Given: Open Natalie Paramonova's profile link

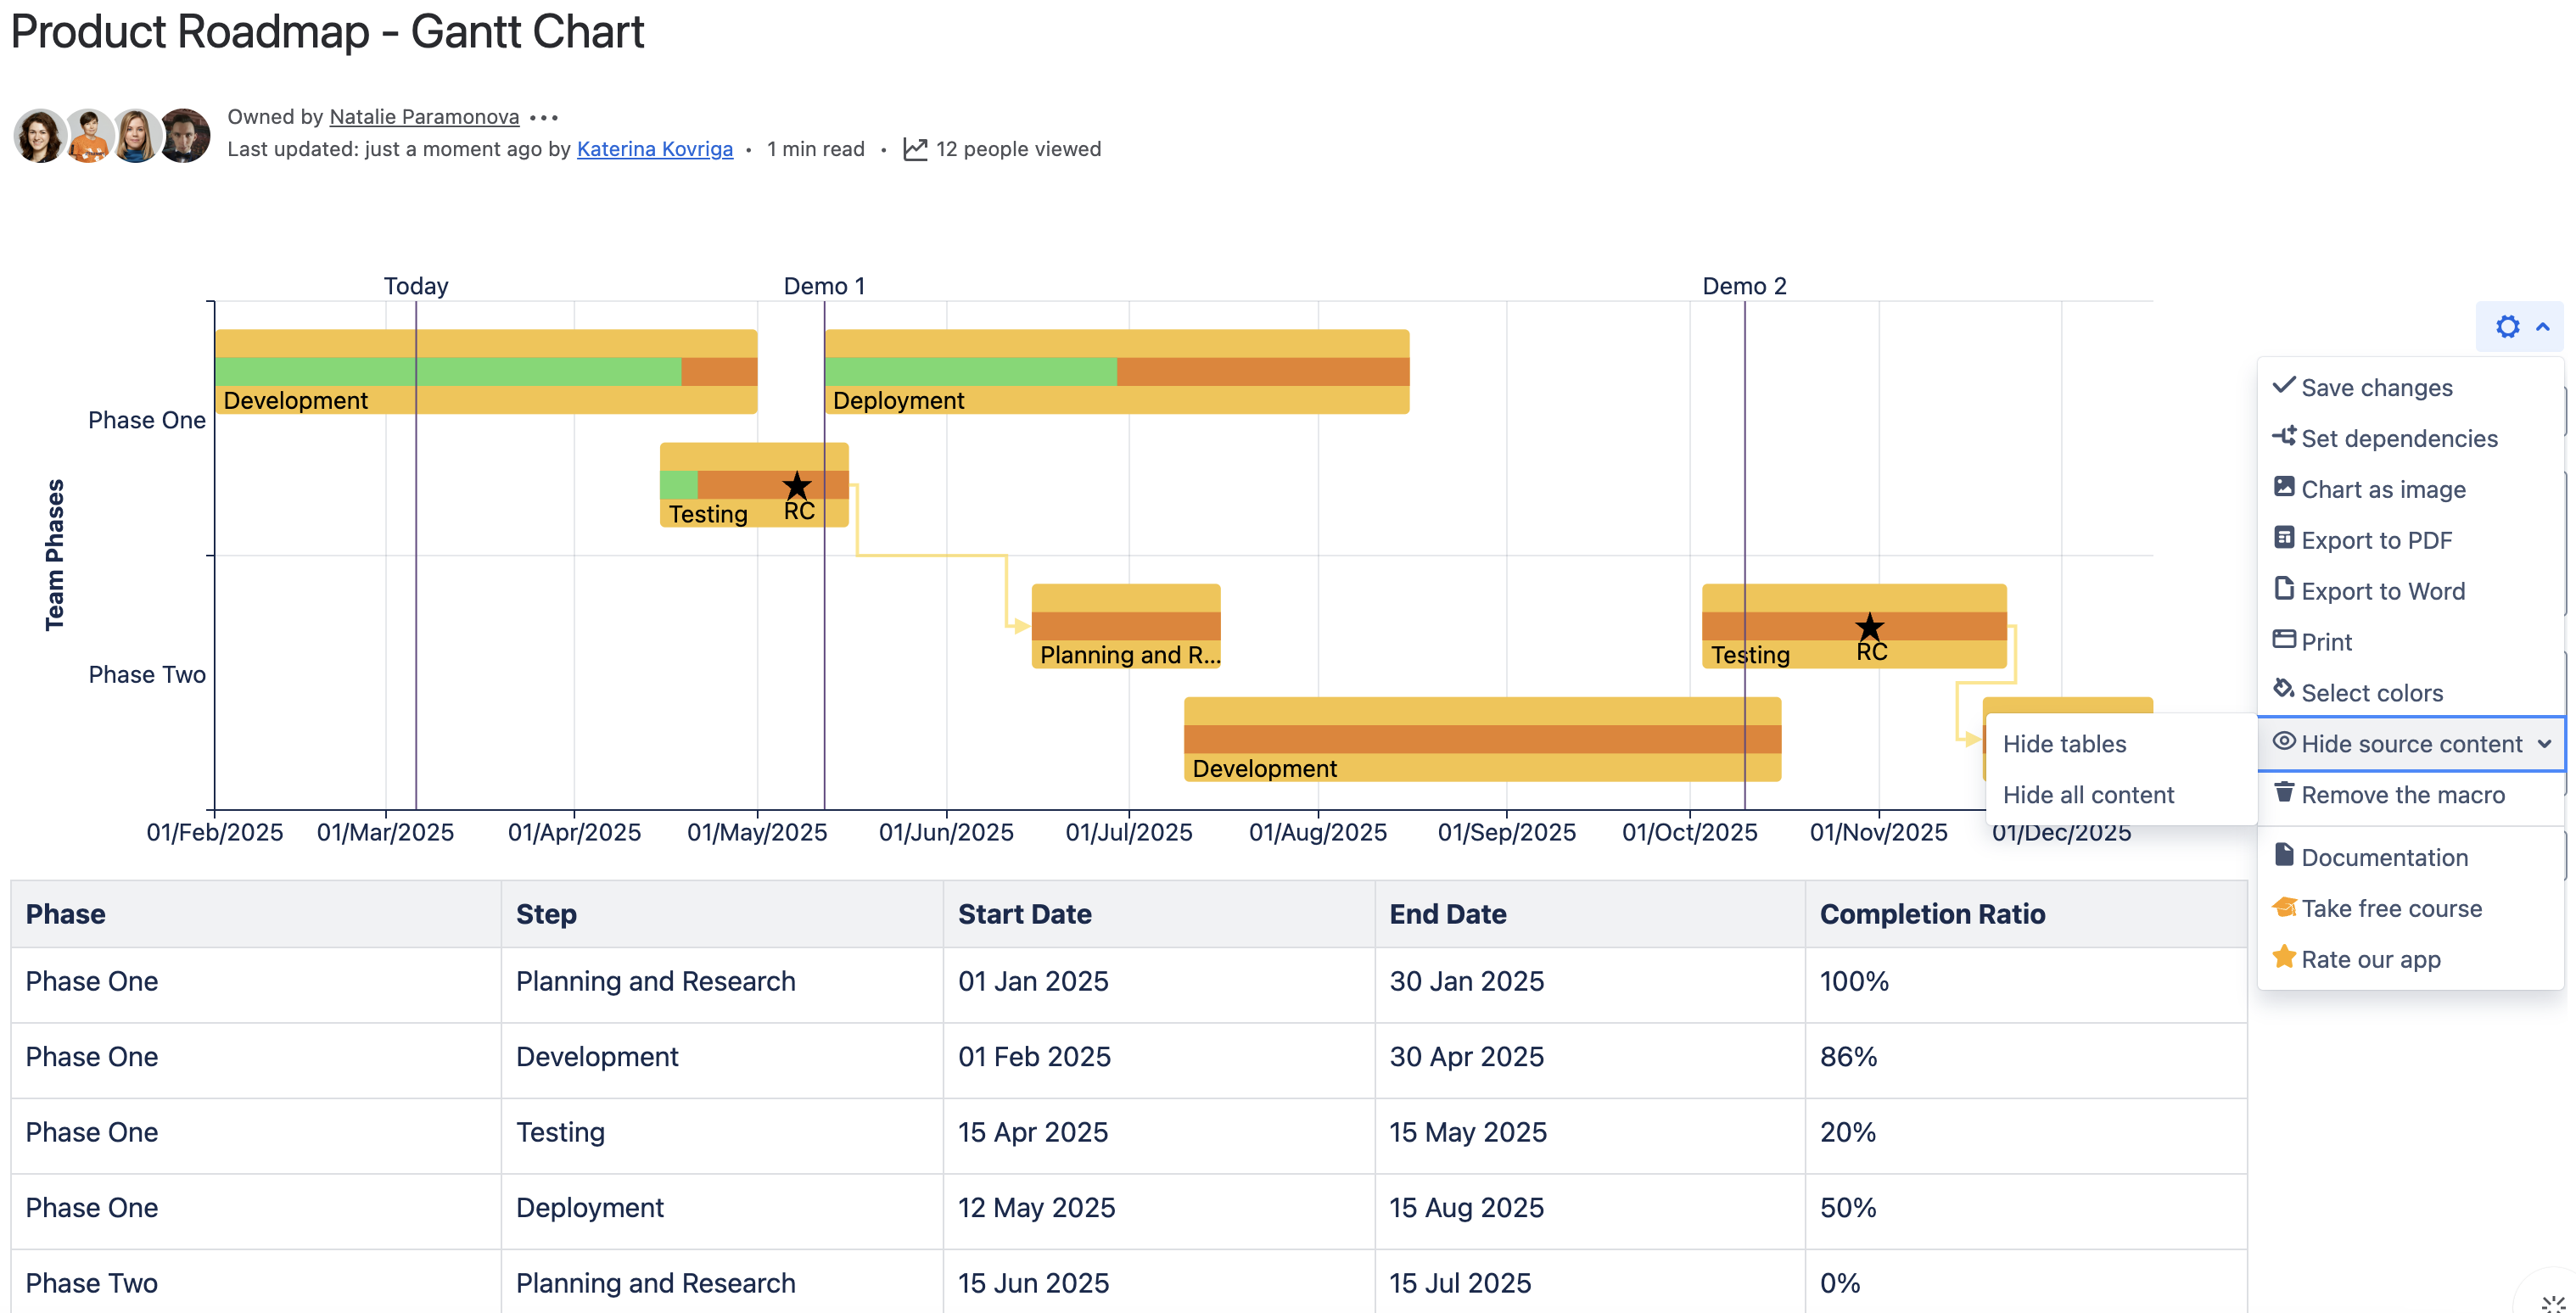Looking at the screenshot, I should (424, 117).
